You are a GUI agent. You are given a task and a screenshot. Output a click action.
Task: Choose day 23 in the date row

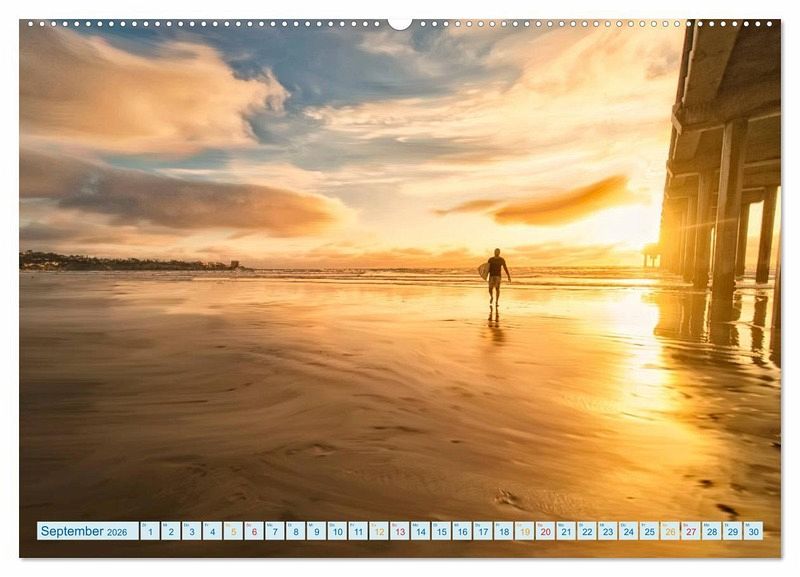coord(607,531)
